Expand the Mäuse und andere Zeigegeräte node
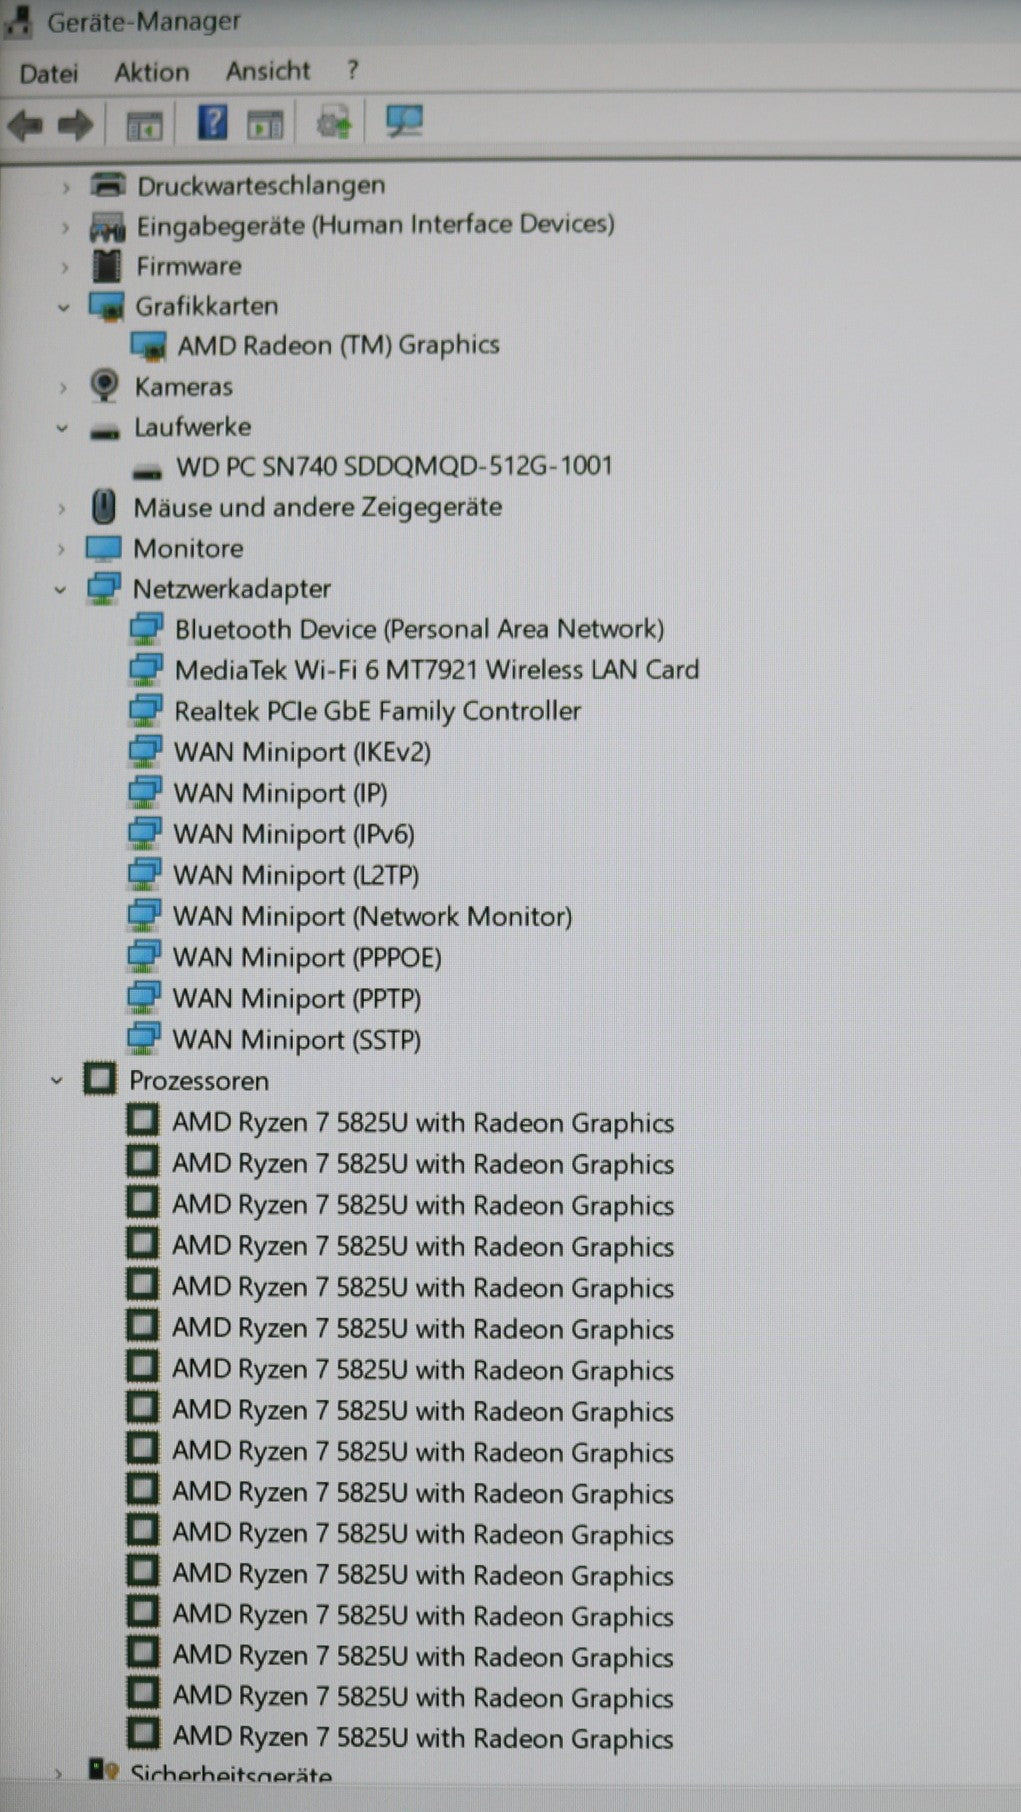The image size is (1021, 1812). point(62,509)
